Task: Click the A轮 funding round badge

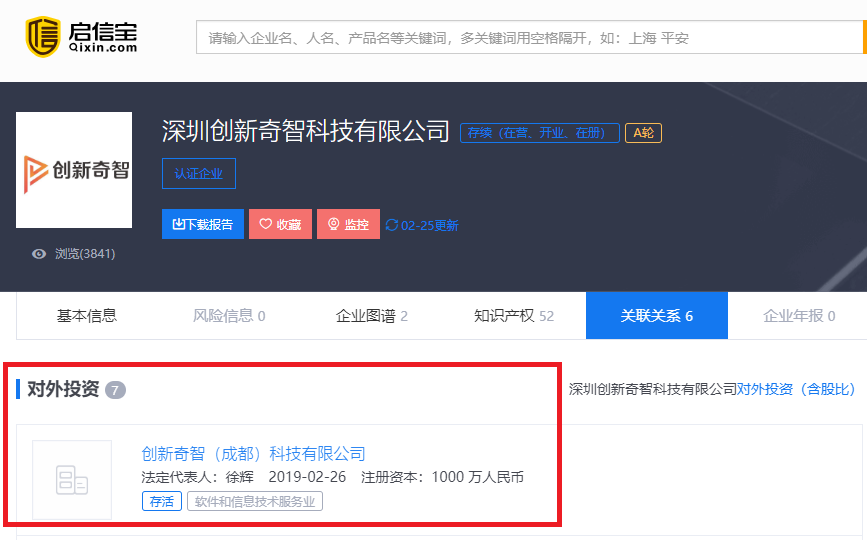Action: click(x=643, y=133)
